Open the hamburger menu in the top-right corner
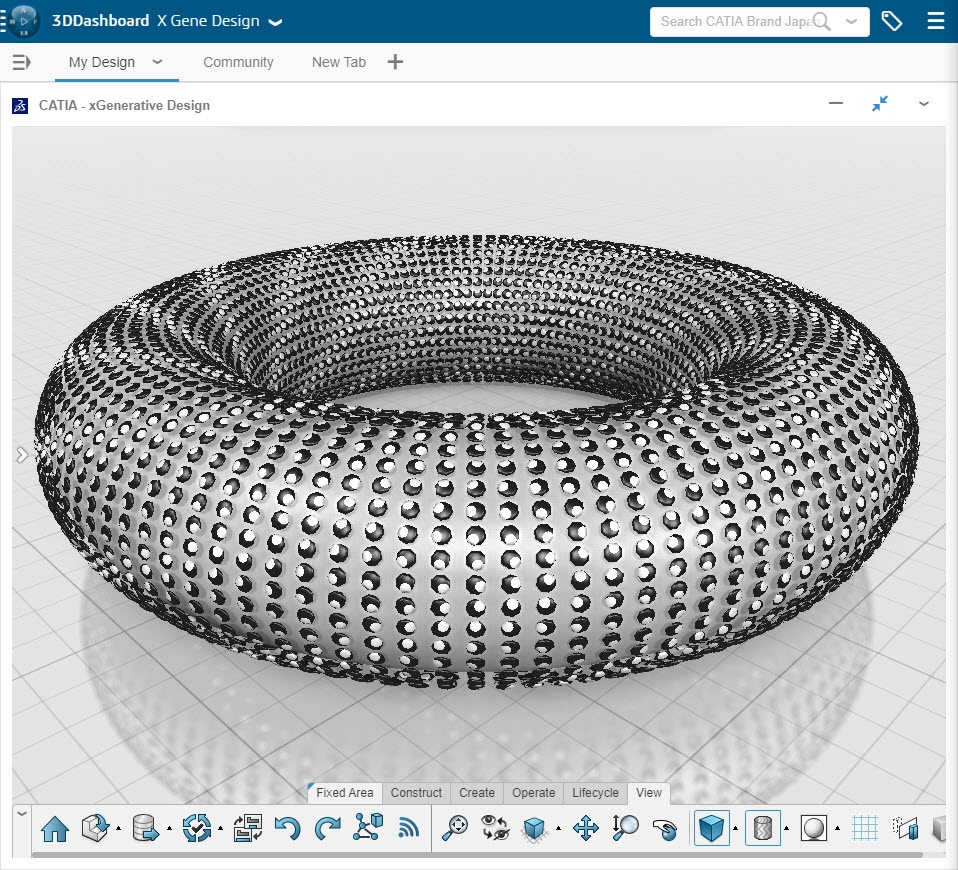 pyautogui.click(x=935, y=21)
